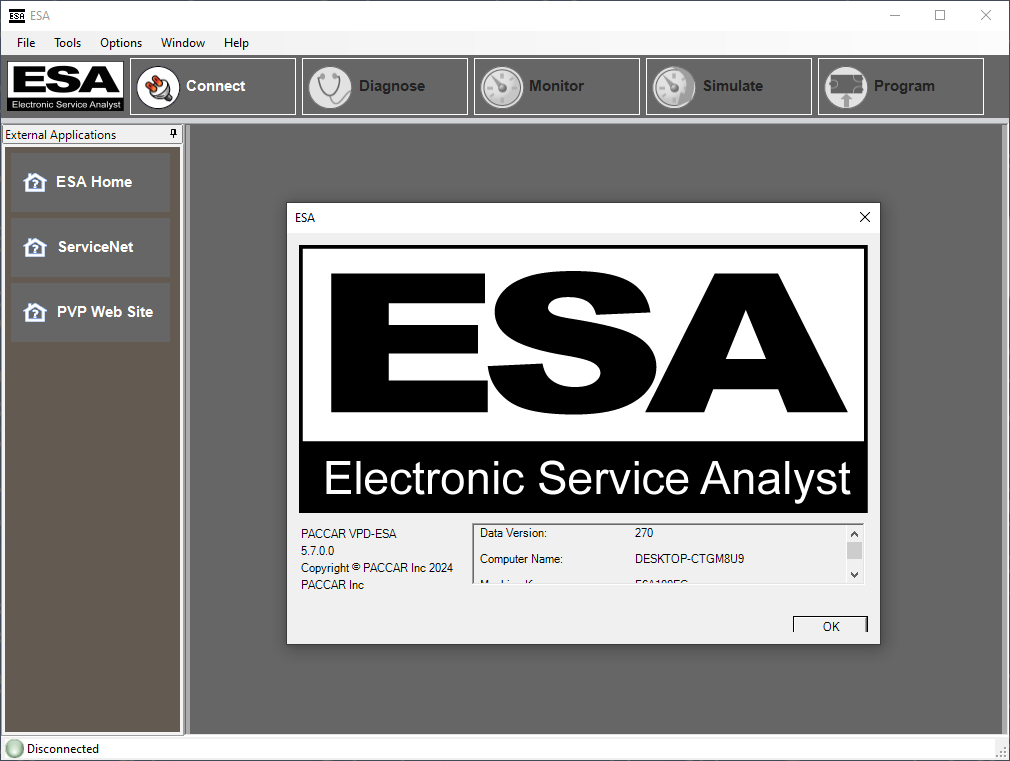The height and width of the screenshot is (761, 1010).
Task: Click the Diagnose label
Action: [392, 86]
